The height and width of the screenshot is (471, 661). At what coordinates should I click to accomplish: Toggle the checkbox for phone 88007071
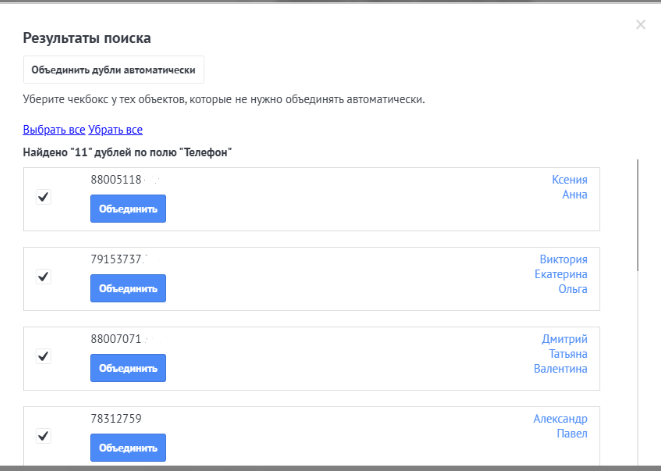[43, 356]
